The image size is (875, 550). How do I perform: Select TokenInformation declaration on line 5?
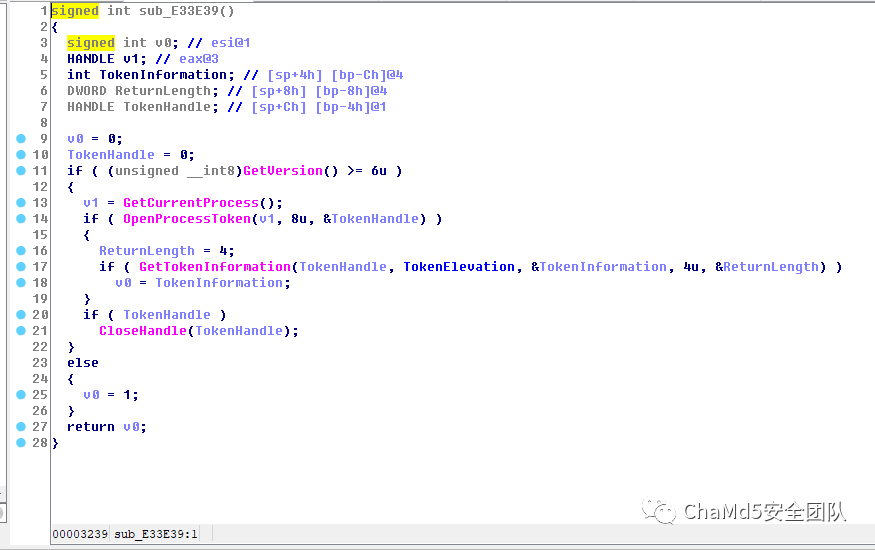click(163, 75)
